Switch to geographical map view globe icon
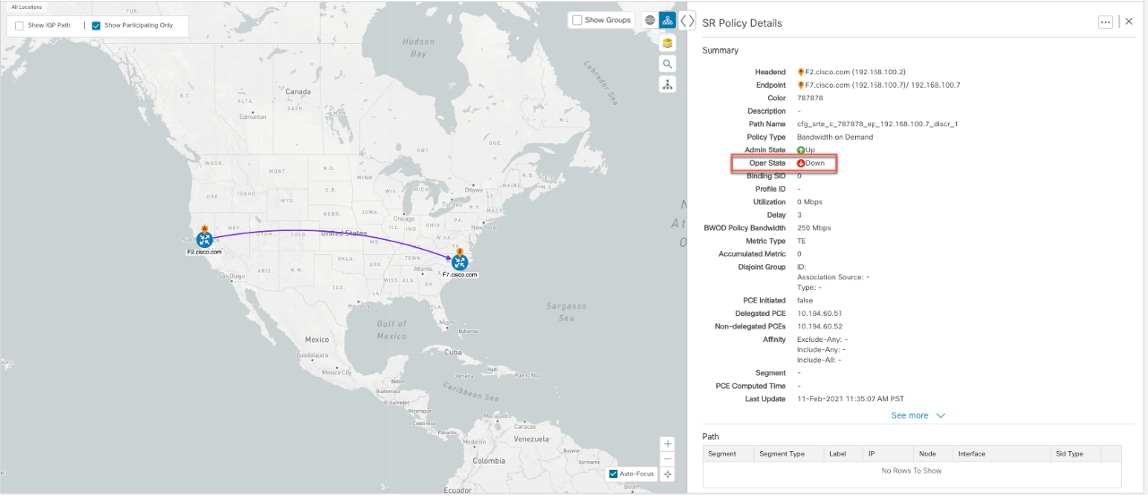The width and height of the screenshot is (1148, 496). click(x=650, y=20)
